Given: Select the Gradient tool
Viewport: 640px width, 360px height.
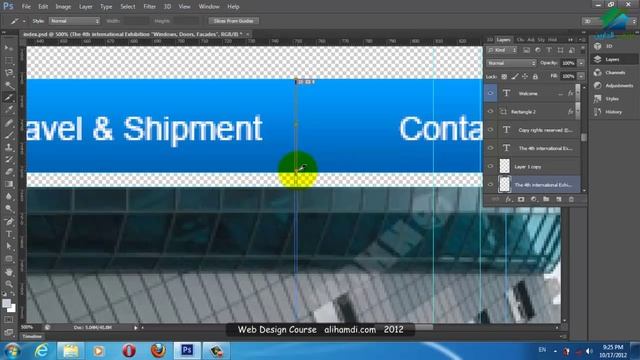Looking at the screenshot, I should [9, 184].
